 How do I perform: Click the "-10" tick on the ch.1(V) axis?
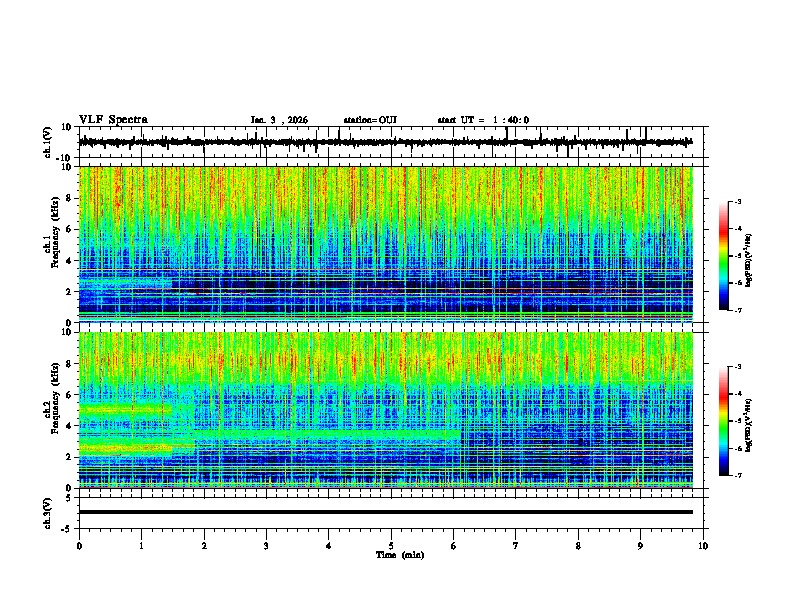point(65,158)
